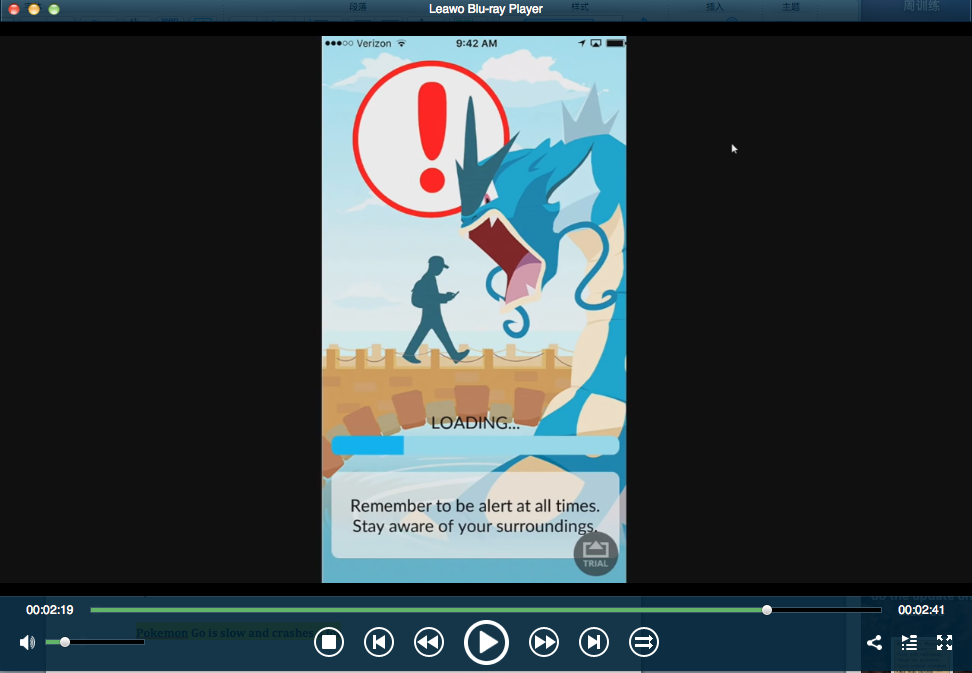972x673 pixels.
Task: Zoom the player with the green button
Action: tap(54, 9)
